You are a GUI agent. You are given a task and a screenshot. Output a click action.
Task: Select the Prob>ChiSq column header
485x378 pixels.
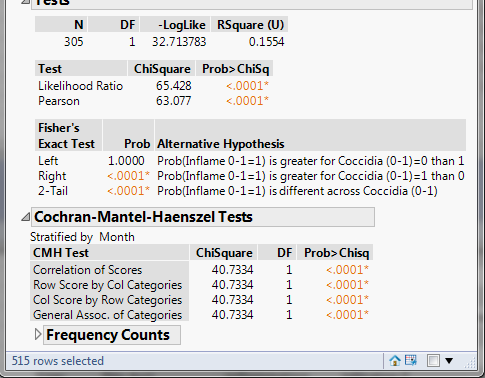point(235,69)
